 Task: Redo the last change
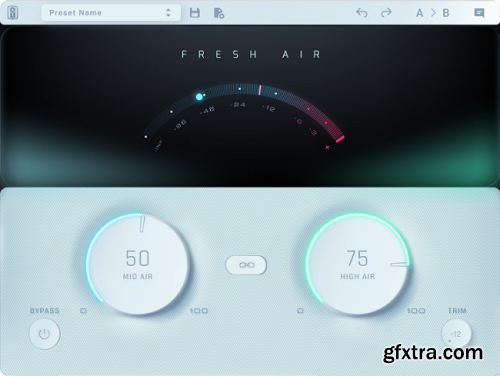386,13
